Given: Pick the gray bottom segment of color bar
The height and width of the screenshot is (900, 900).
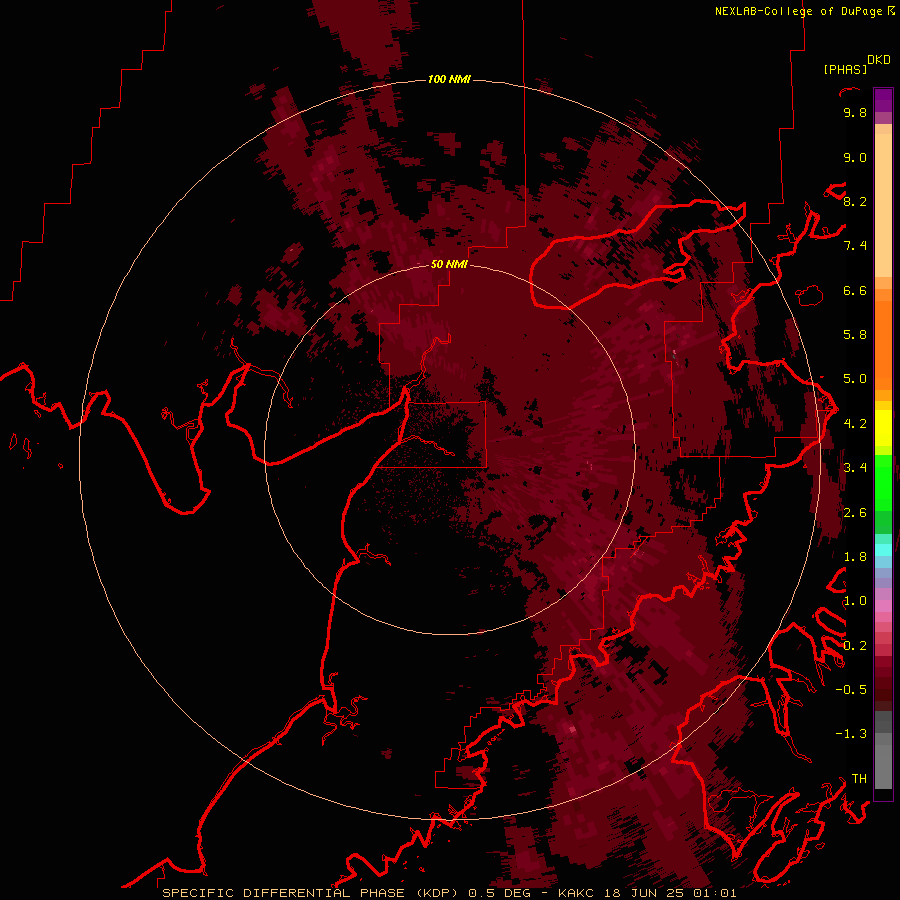Looking at the screenshot, I should (x=883, y=766).
